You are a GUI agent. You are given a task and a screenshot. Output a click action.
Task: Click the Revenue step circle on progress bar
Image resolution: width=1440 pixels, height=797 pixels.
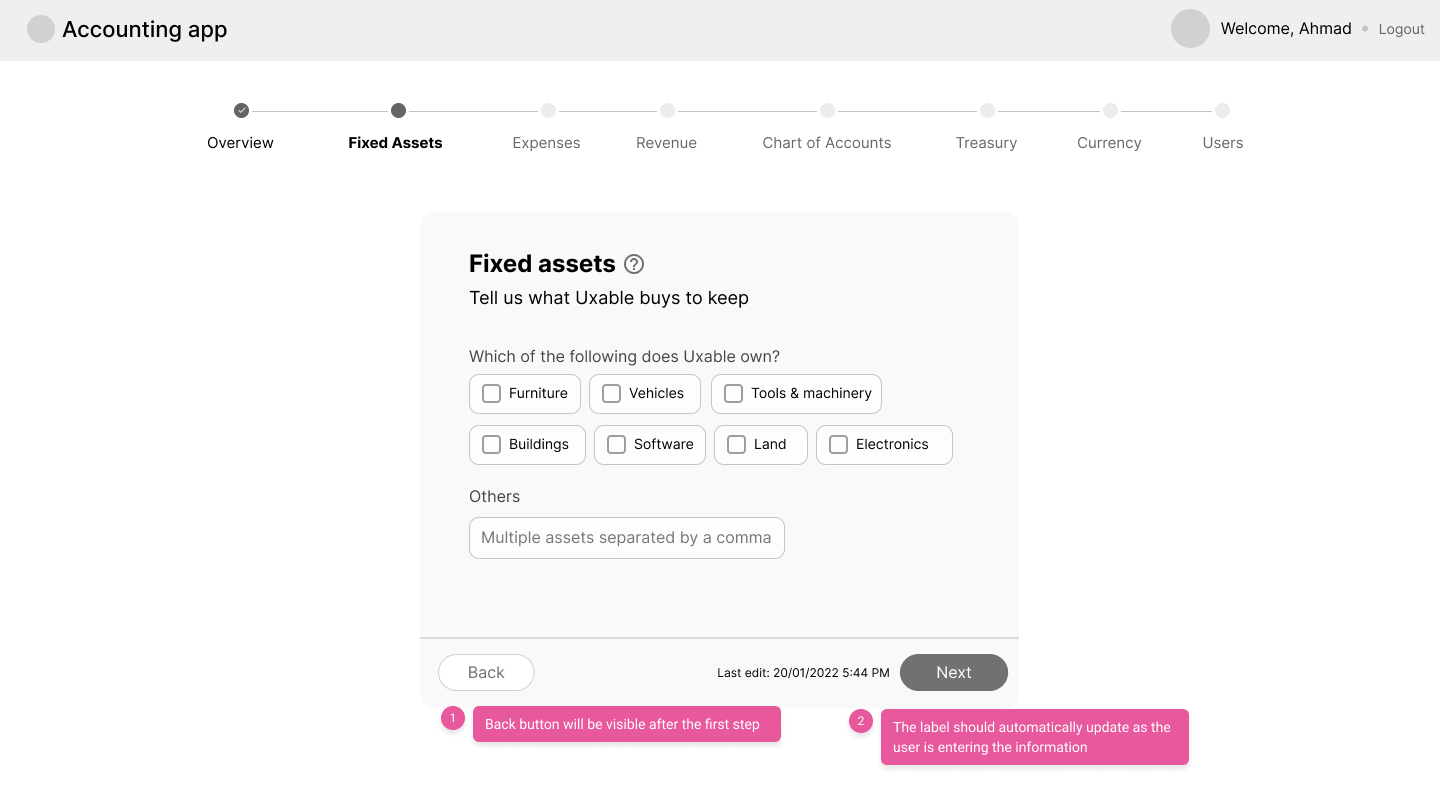pyautogui.click(x=666, y=111)
